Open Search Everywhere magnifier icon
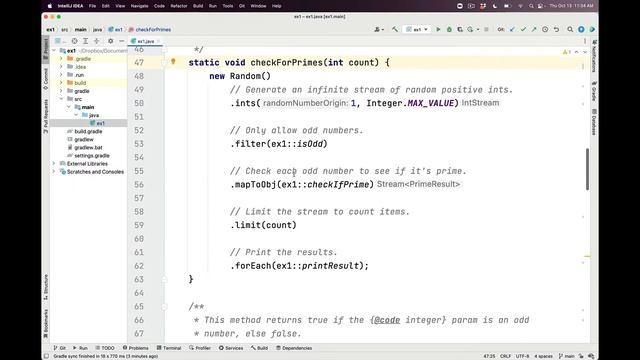This screenshot has width=640, height=360. [570, 29]
